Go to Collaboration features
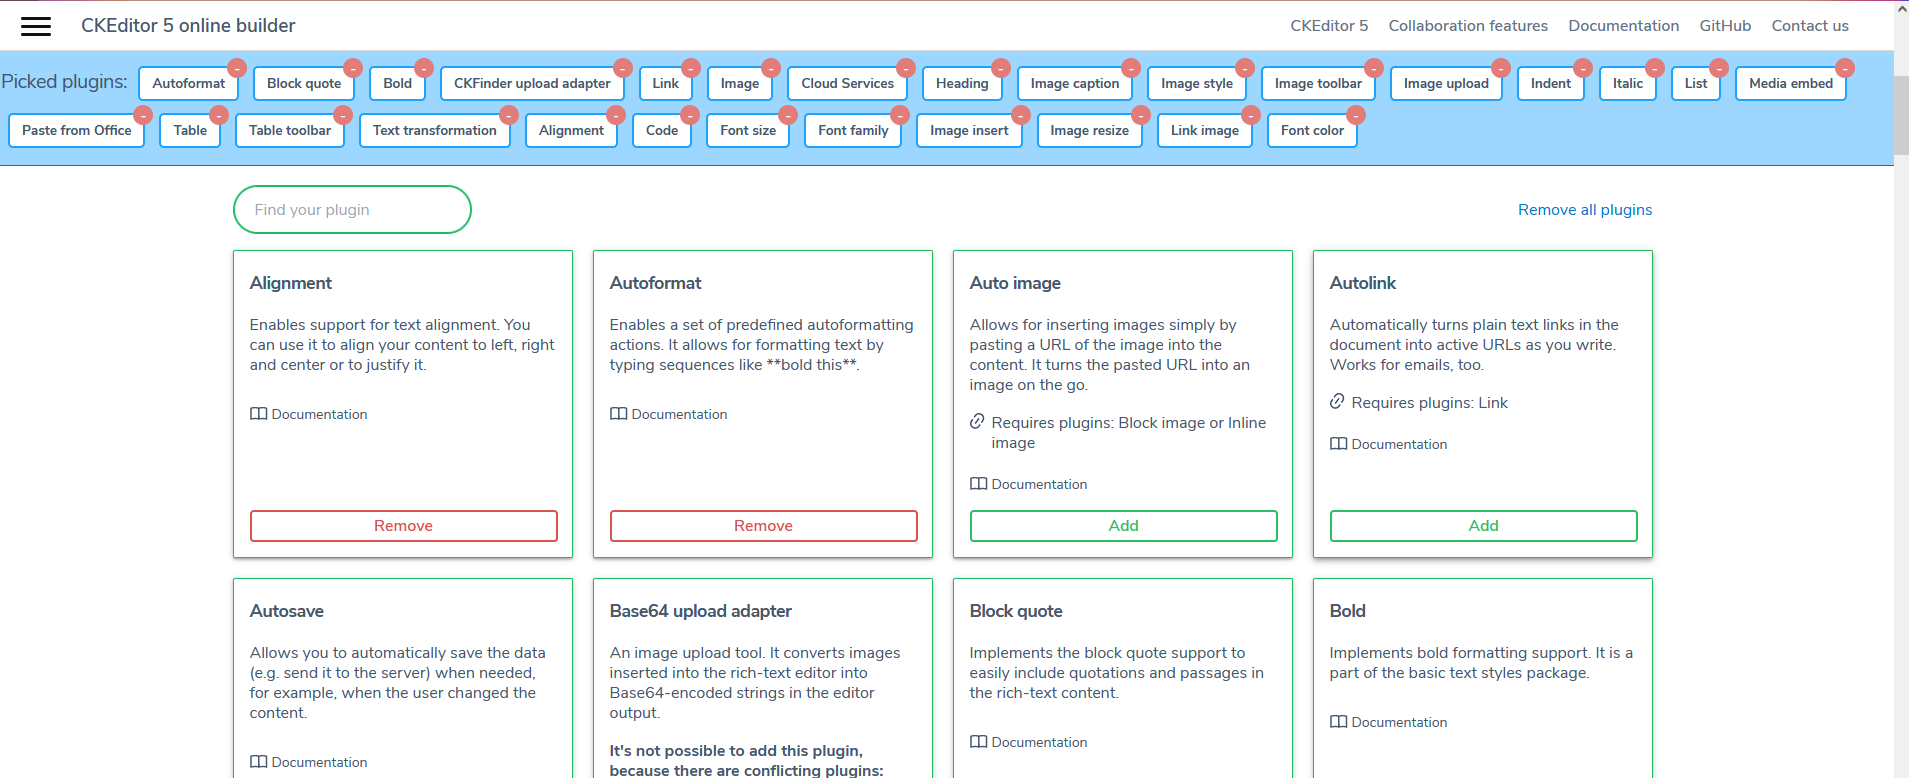Screen dimensions: 1909x778 coord(1468,26)
